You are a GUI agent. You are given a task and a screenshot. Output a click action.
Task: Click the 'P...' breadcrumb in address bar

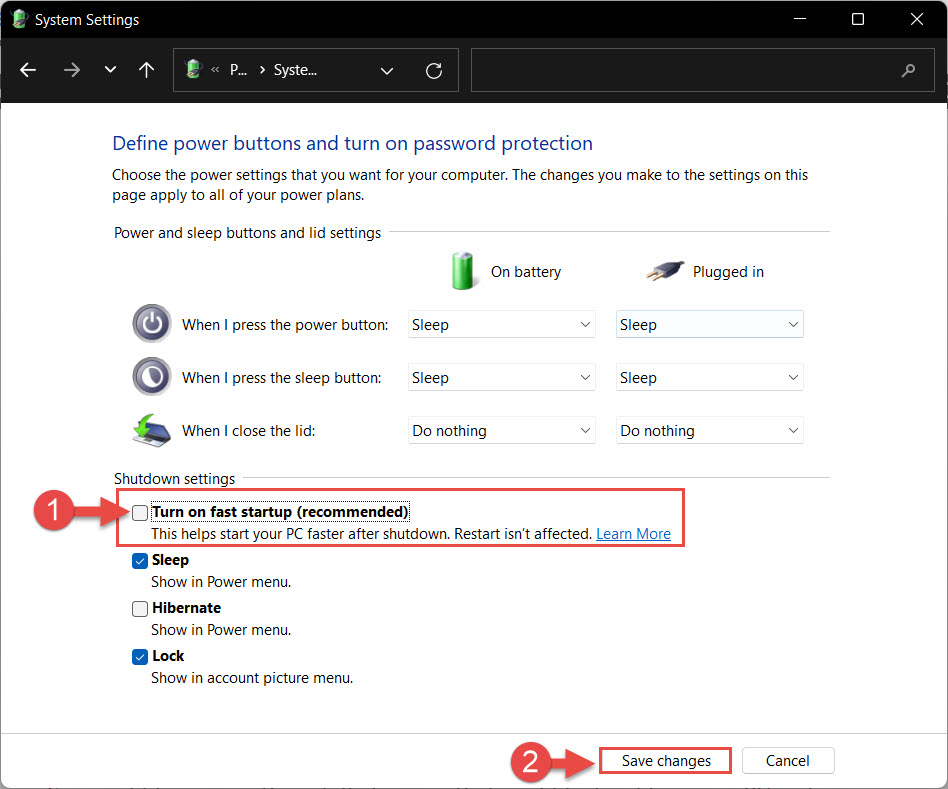[x=238, y=70]
